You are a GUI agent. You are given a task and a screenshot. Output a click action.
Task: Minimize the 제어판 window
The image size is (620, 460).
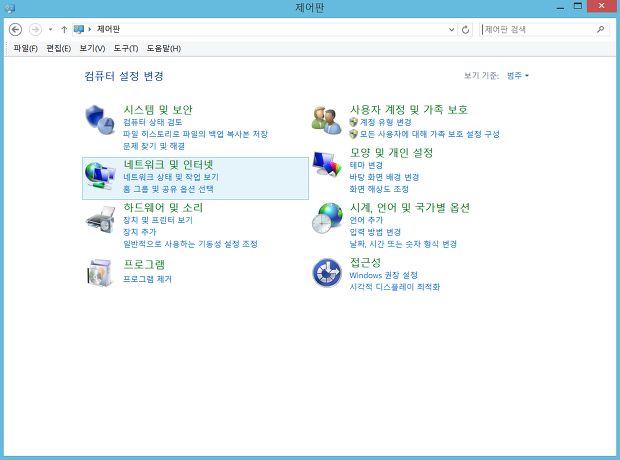pos(560,7)
